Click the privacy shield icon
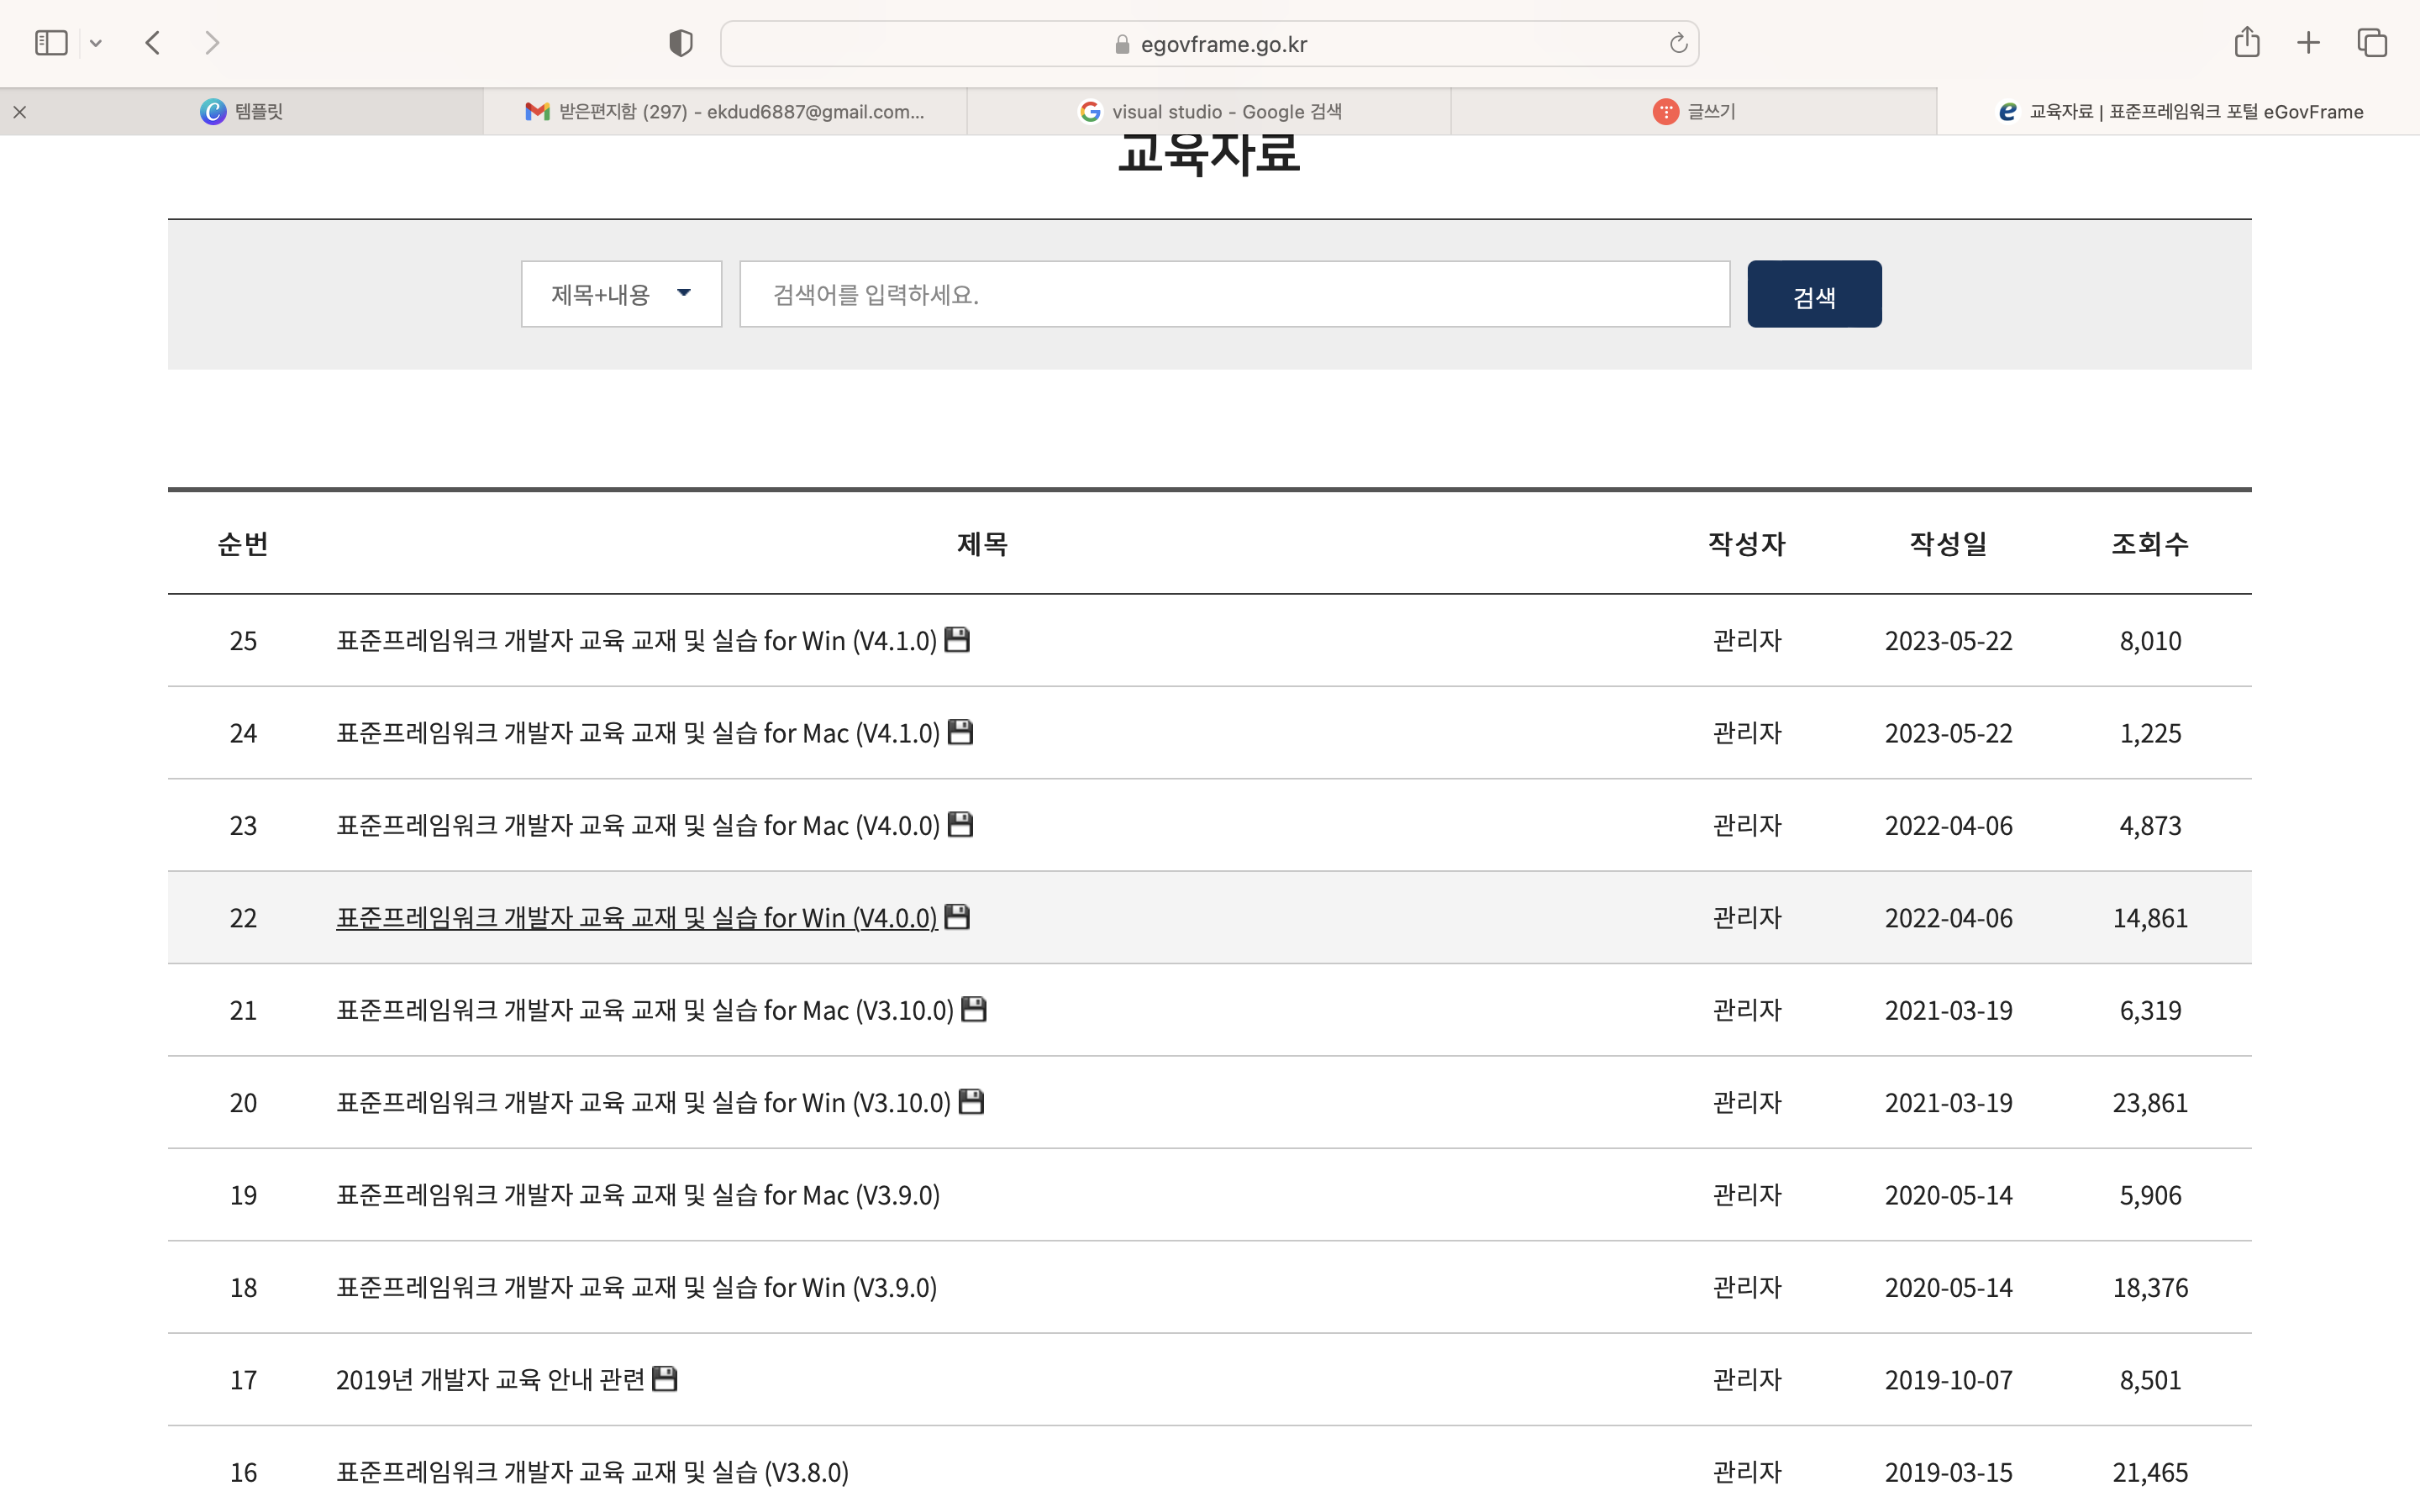Screen dimensions: 2420x1512 click(680, 43)
